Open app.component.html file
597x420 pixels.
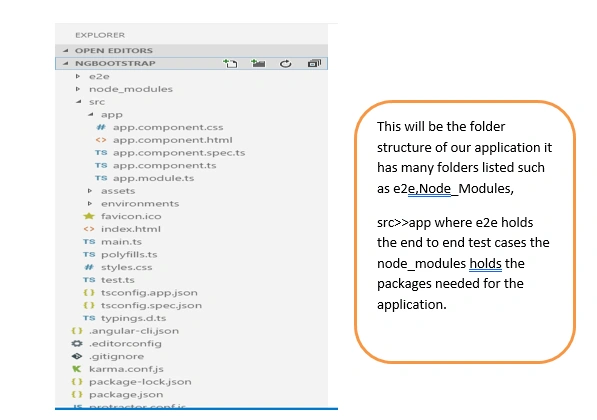pyautogui.click(x=172, y=140)
